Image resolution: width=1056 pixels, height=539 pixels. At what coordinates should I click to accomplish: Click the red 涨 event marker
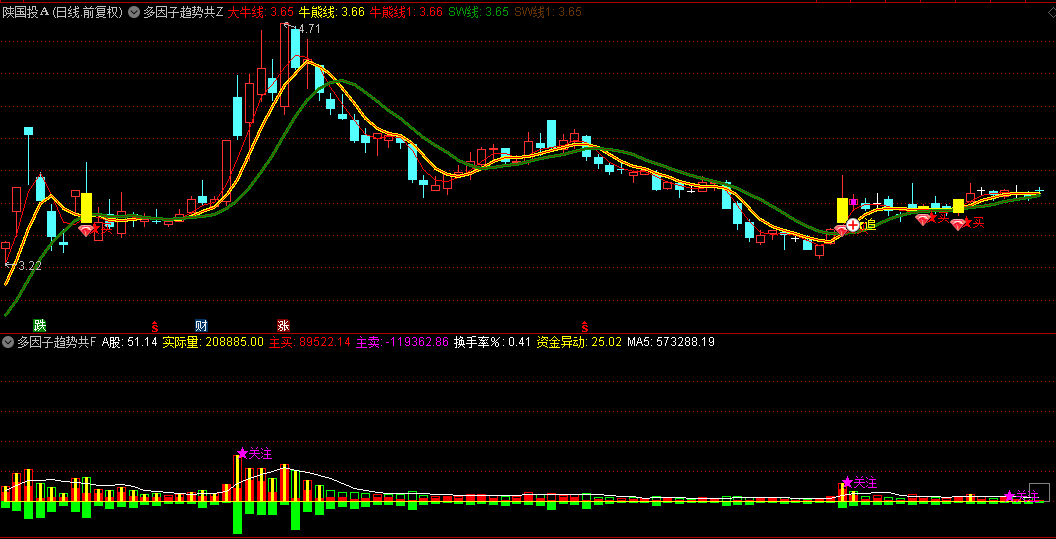(283, 326)
